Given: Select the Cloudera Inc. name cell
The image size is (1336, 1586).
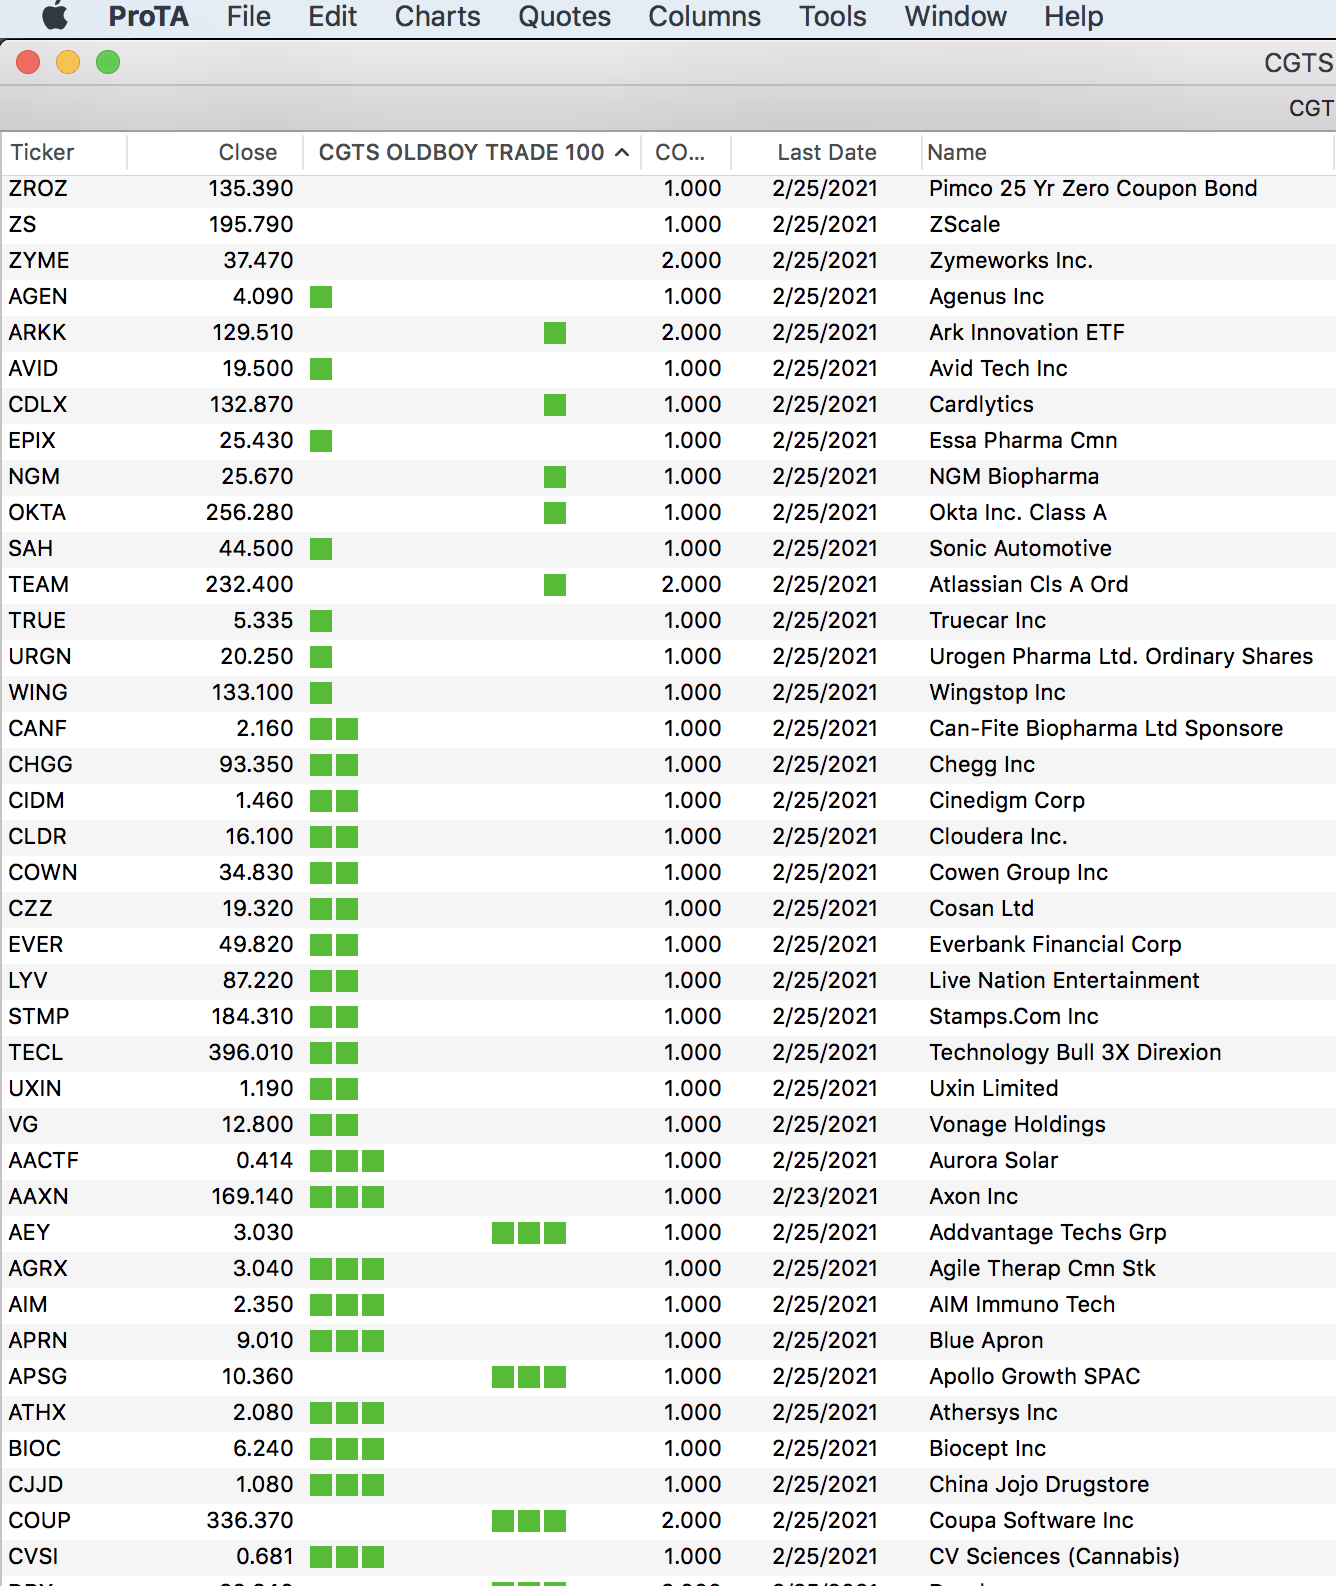Looking at the screenshot, I should (998, 836).
